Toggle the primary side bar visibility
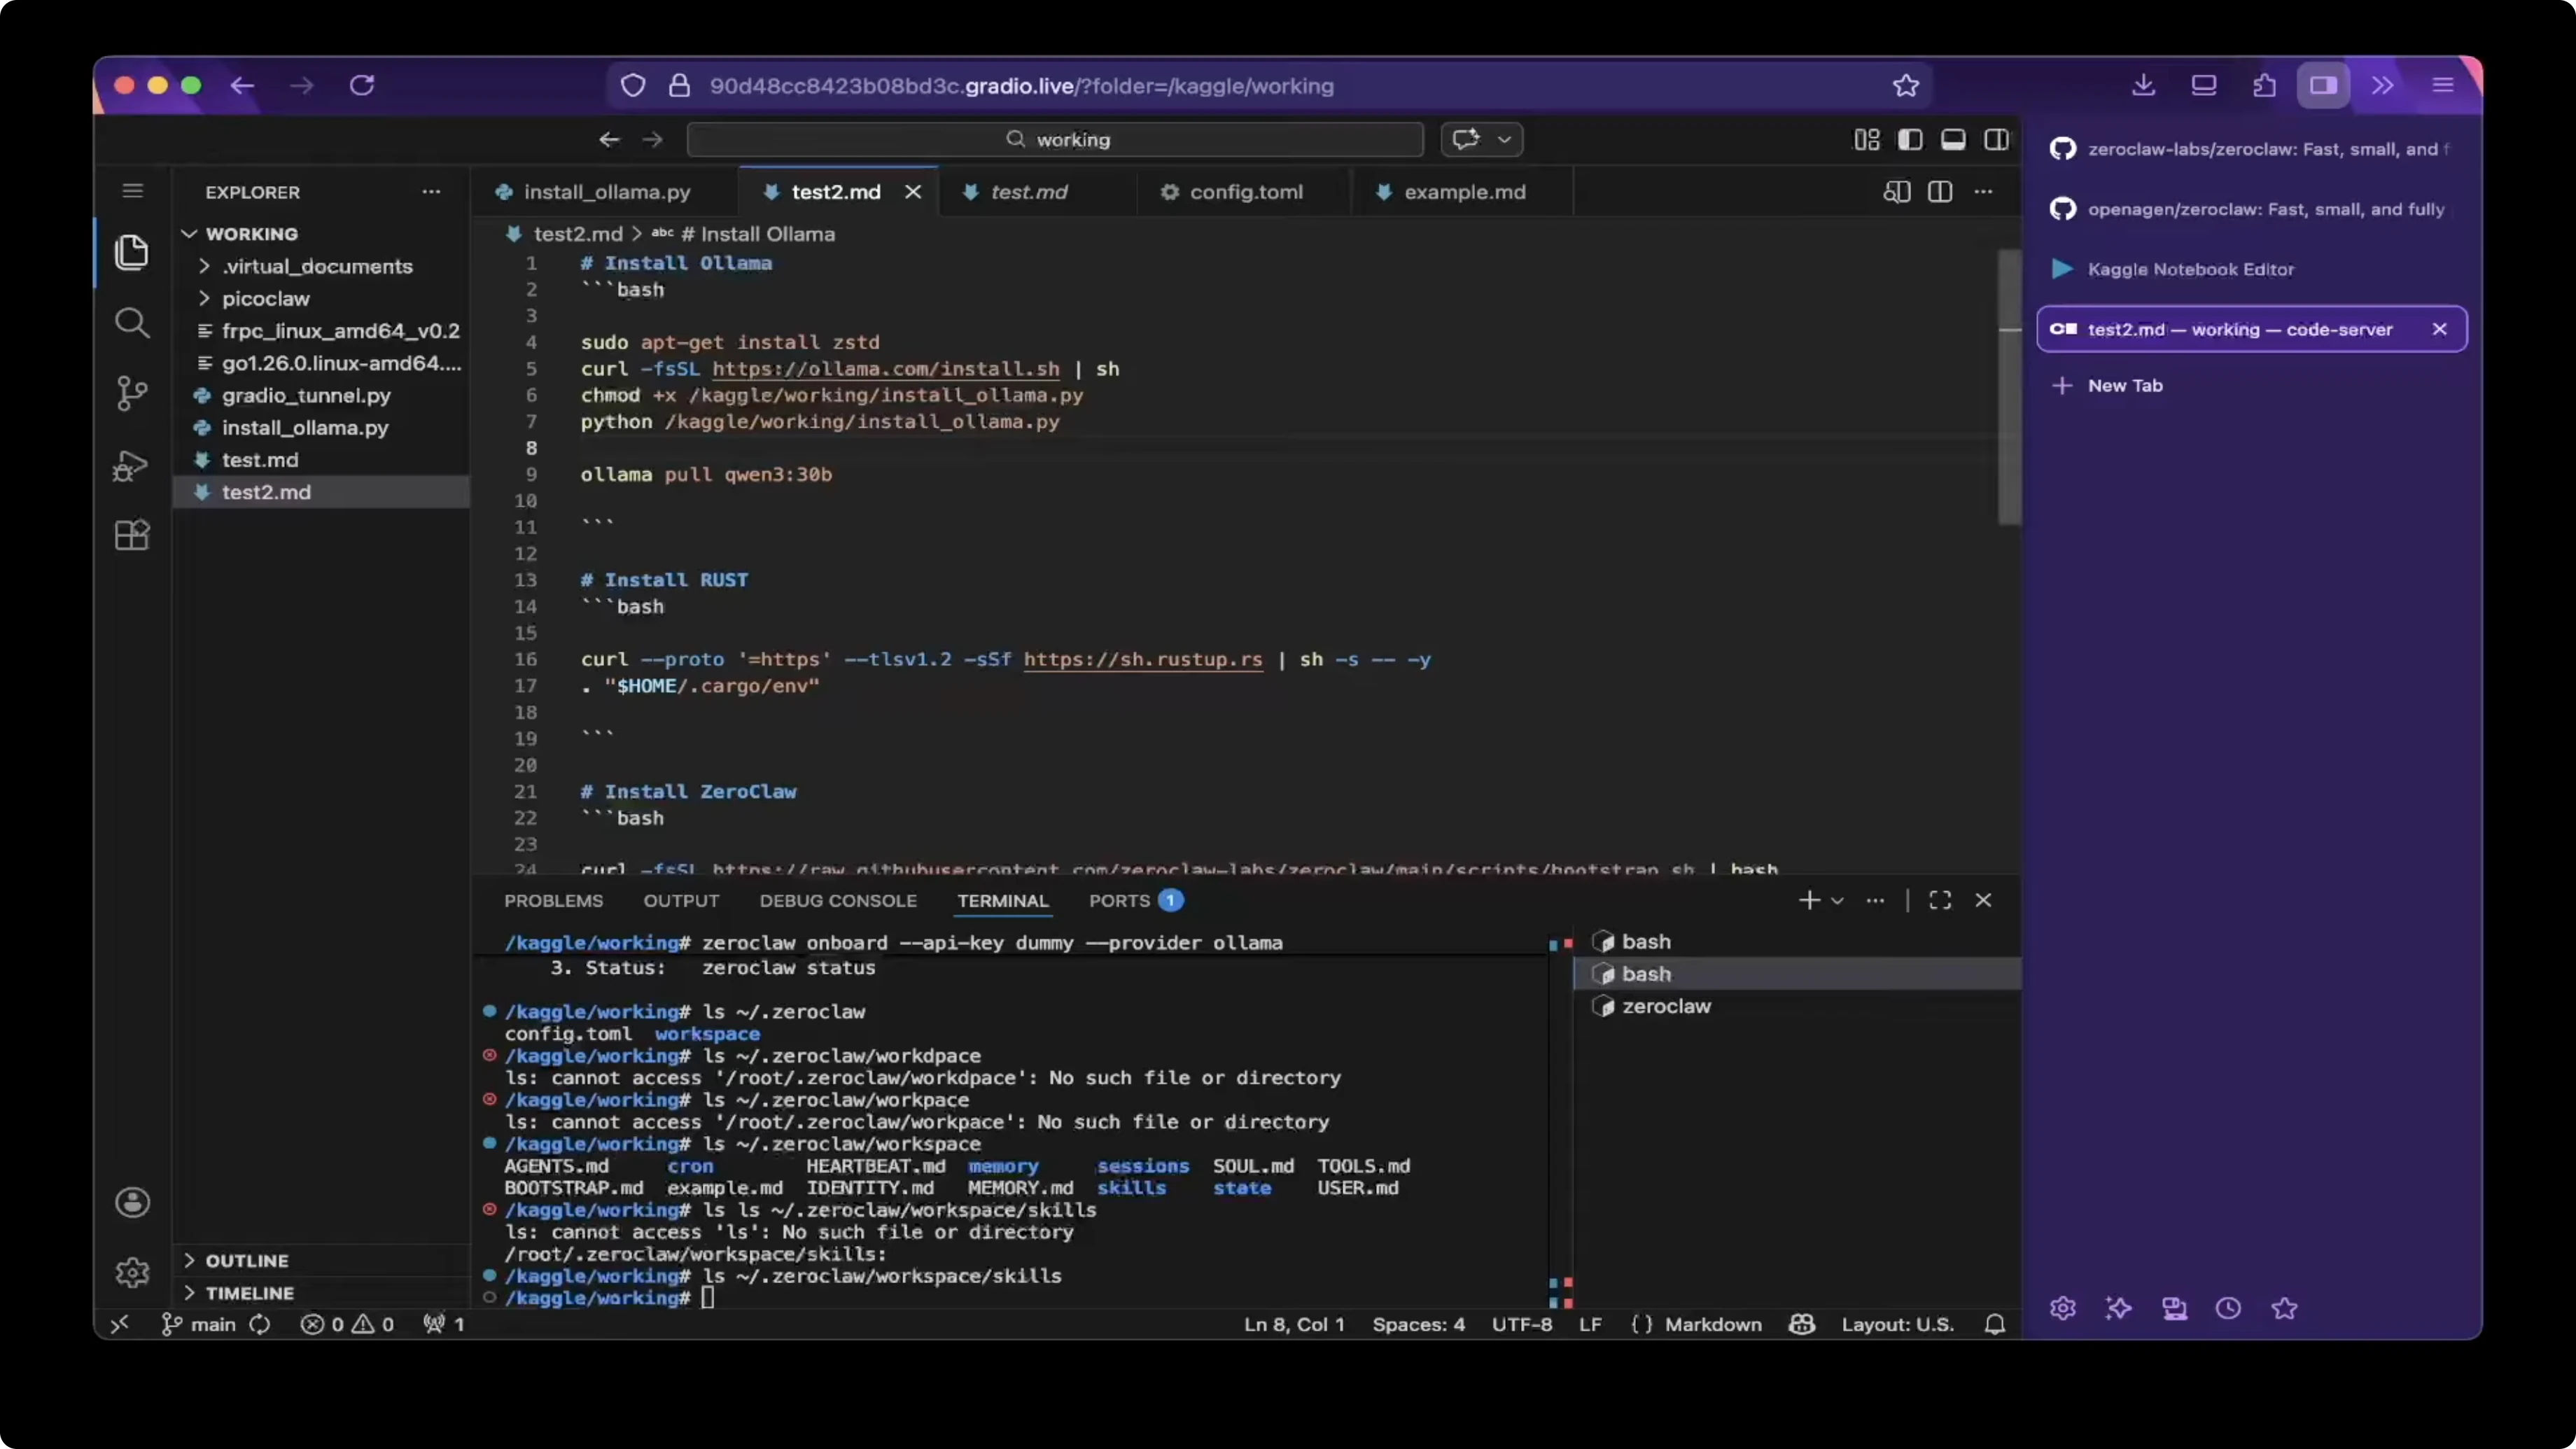This screenshot has height=1449, width=2576. point(1910,140)
